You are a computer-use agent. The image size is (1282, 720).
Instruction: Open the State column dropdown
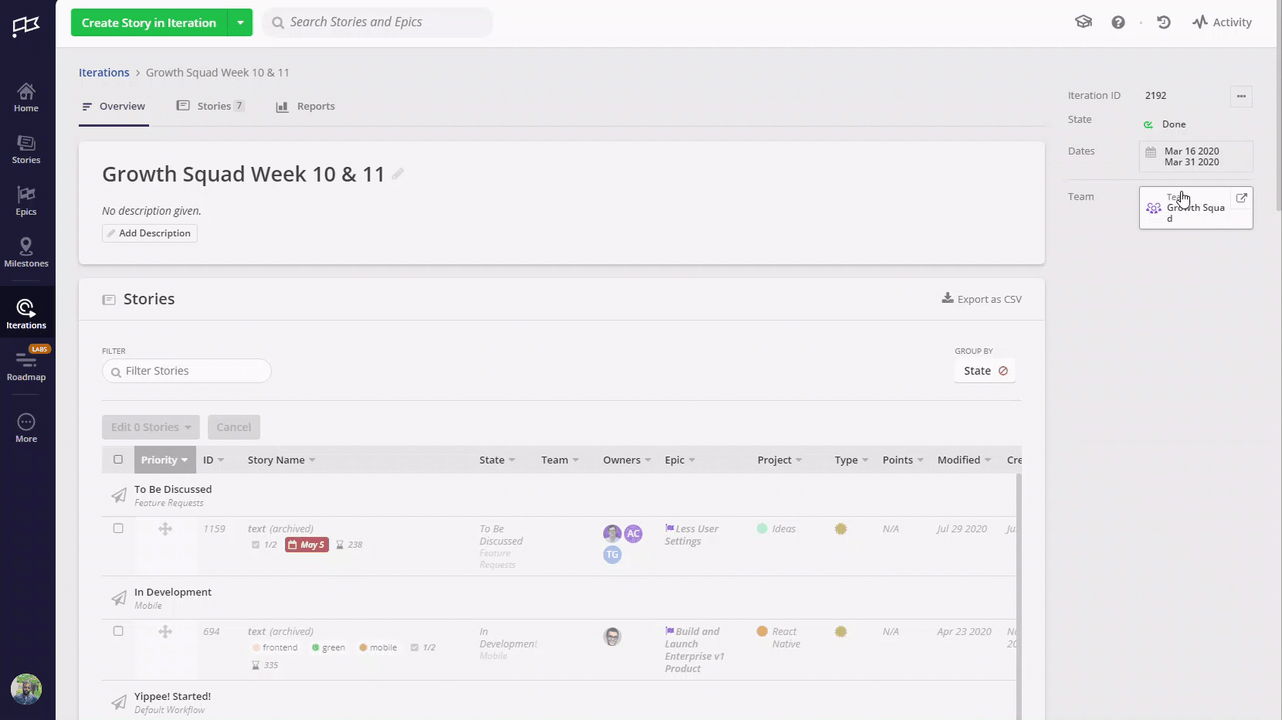click(497, 460)
